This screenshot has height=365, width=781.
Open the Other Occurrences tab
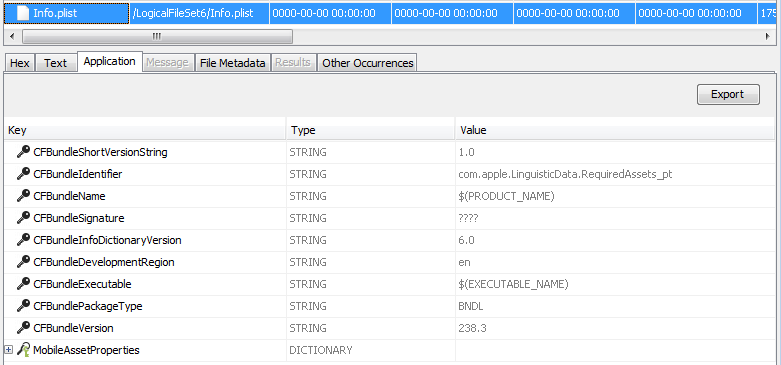367,63
